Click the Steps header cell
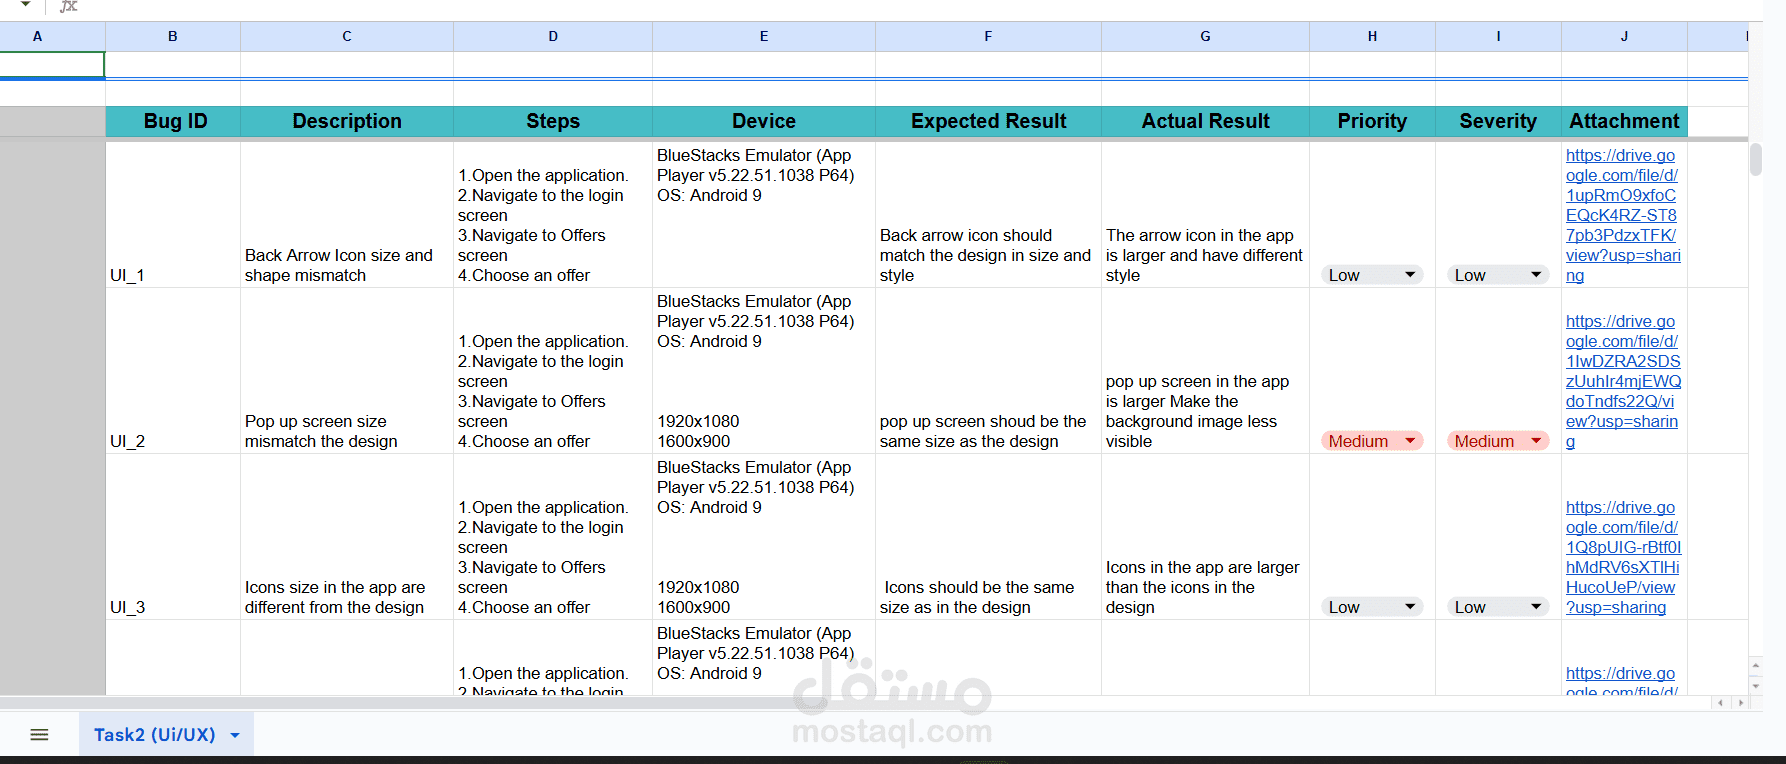The image size is (1786, 764). click(553, 121)
